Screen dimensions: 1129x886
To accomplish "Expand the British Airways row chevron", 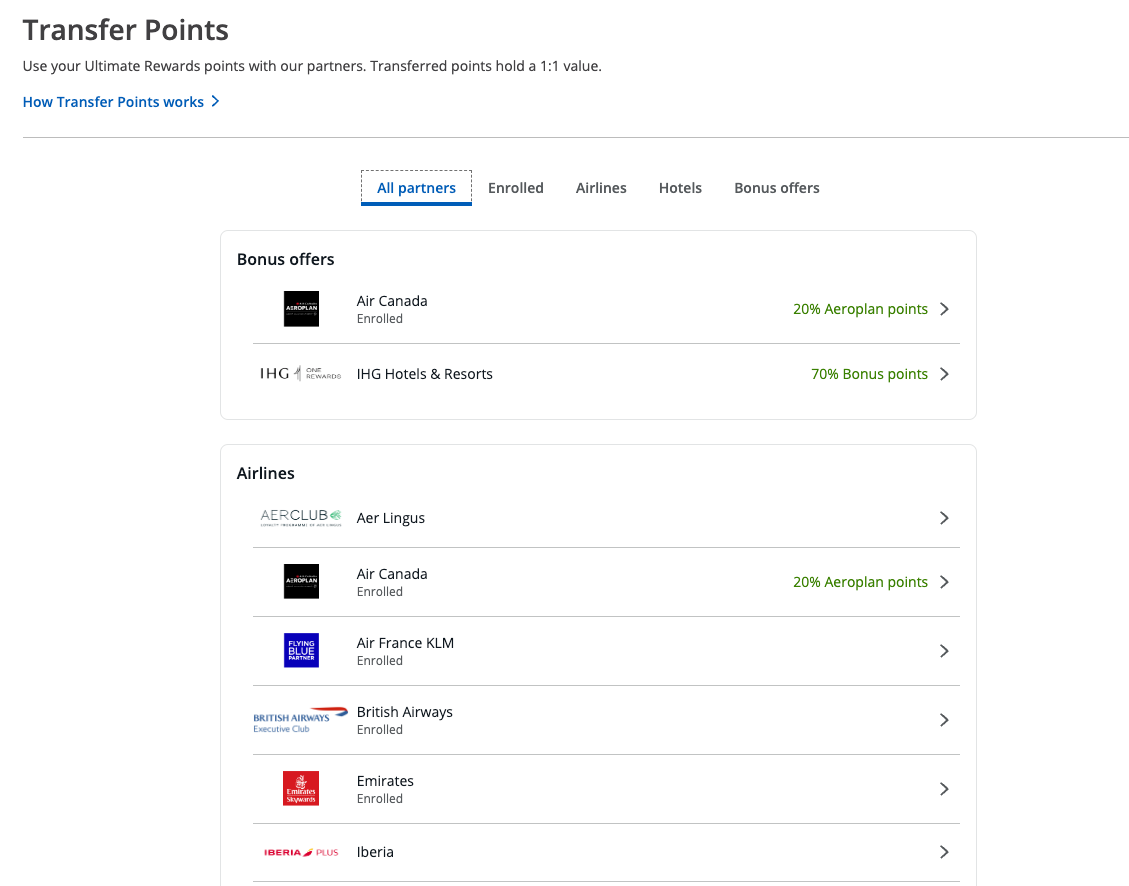I will click(943, 719).
